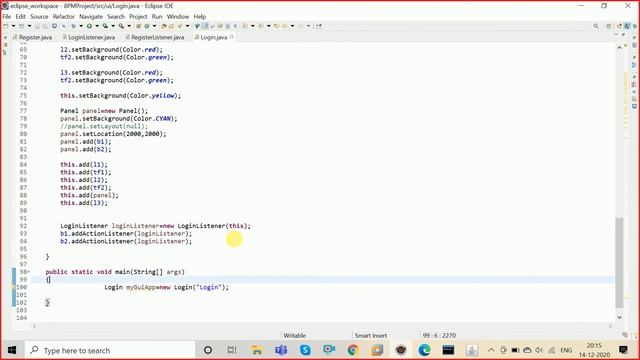Click the vertical scrollbar thumb in editor
Screen dimensions: 640x360
pyautogui.click(x=619, y=262)
